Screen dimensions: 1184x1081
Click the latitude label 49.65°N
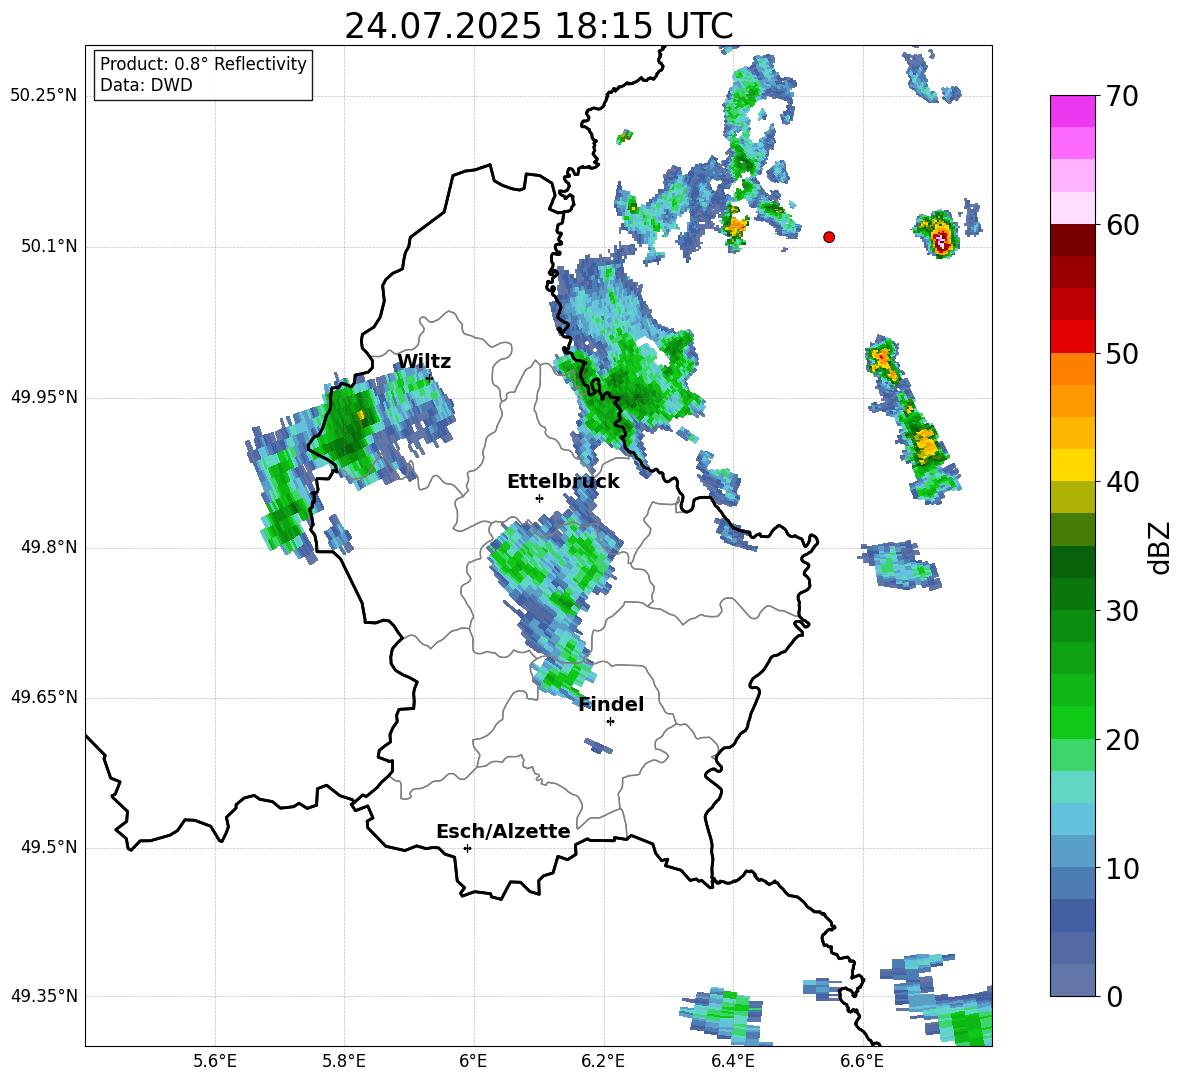(x=44, y=696)
